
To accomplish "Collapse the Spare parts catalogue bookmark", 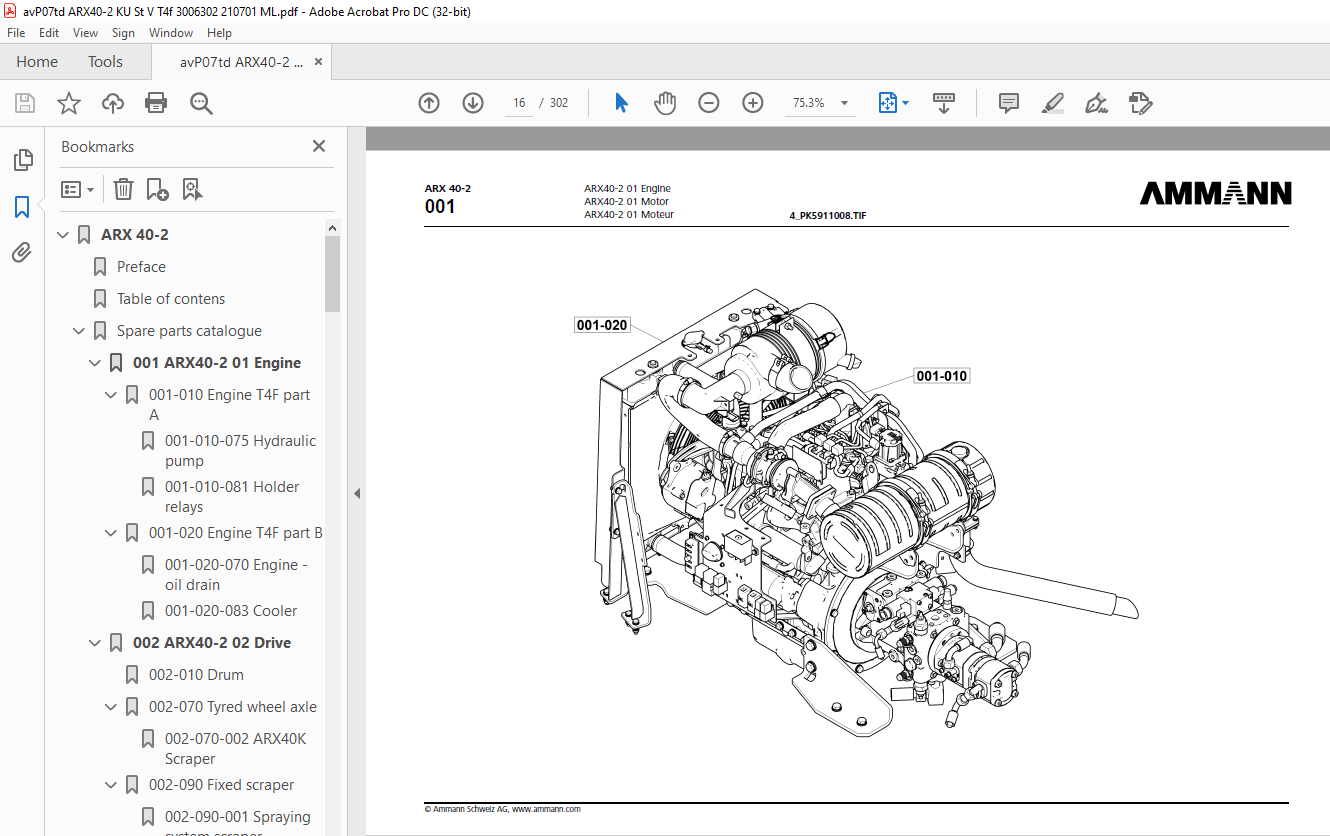I will [x=79, y=331].
